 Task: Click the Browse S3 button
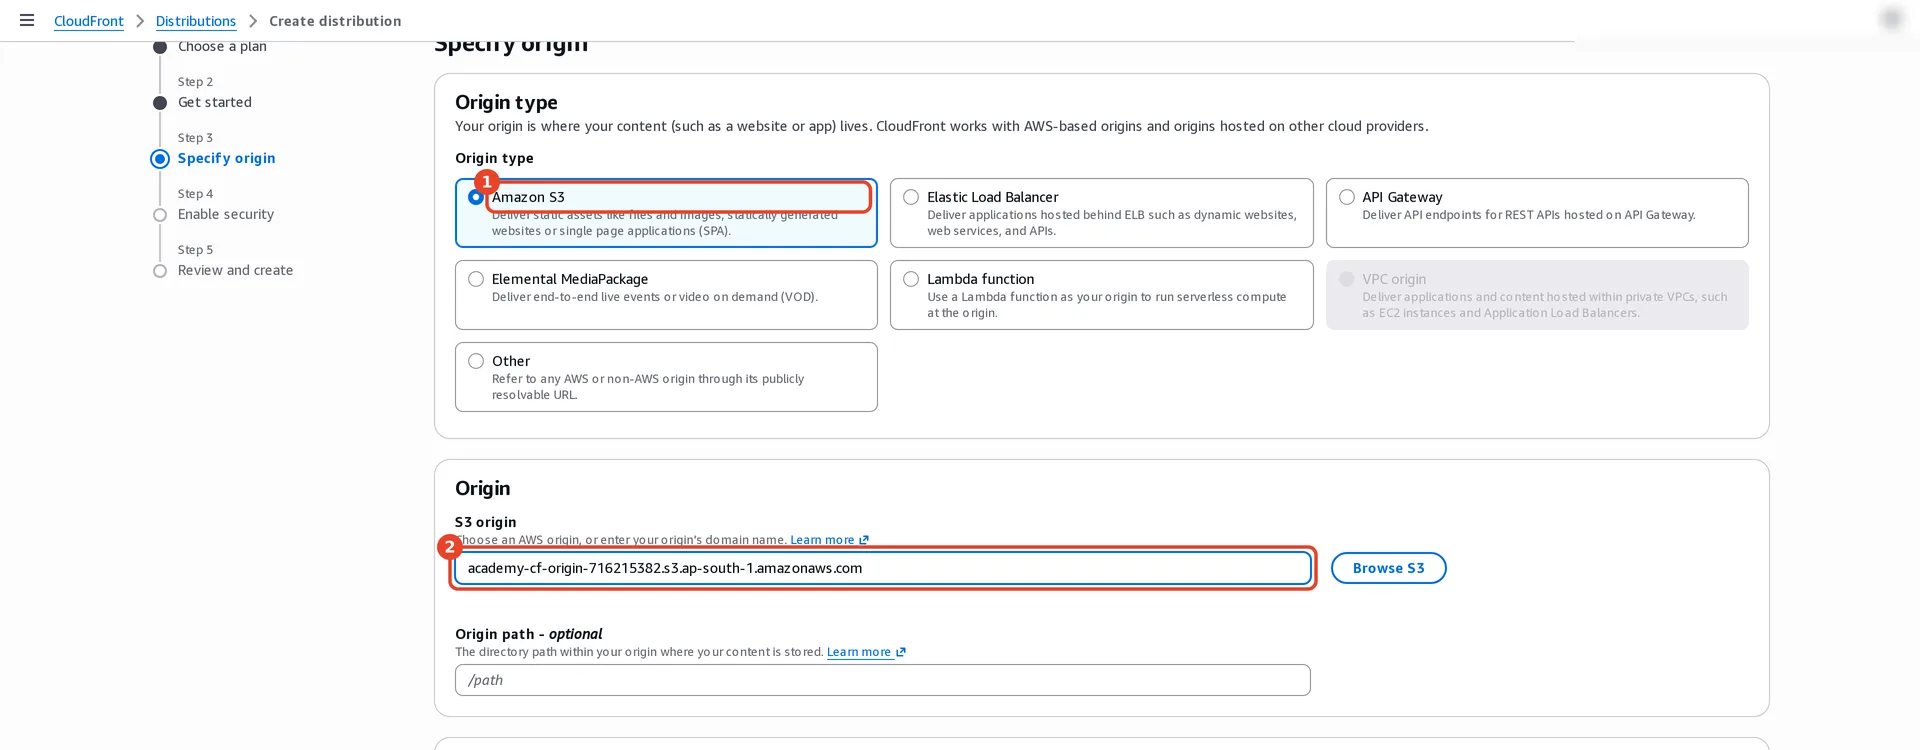pyautogui.click(x=1388, y=568)
